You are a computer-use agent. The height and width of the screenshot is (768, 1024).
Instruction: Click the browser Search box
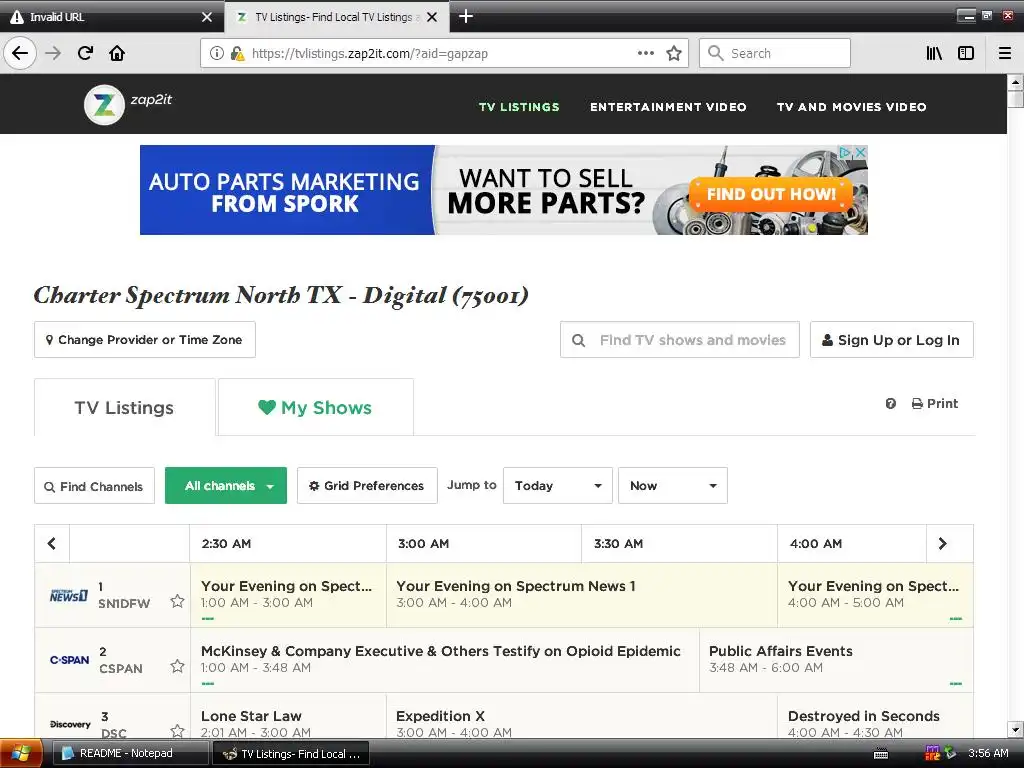(x=775, y=53)
